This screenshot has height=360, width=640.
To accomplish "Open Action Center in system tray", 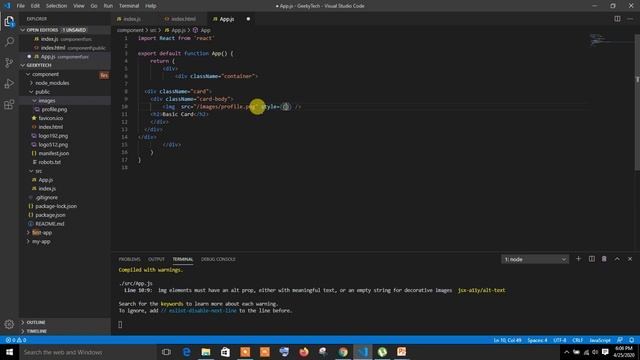I will tap(605, 352).
